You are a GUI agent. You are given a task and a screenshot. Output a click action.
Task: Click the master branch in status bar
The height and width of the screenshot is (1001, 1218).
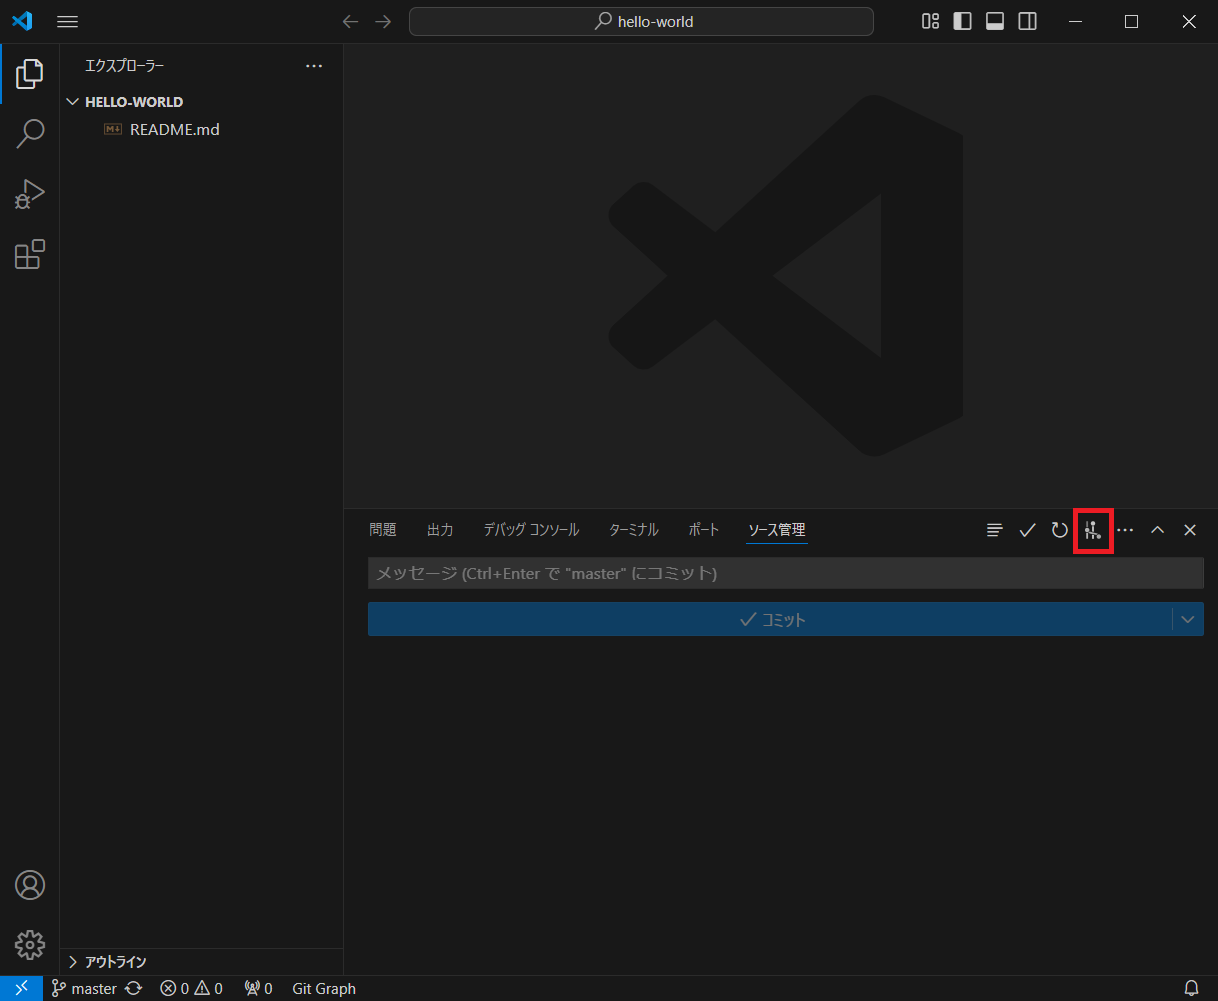[84, 988]
